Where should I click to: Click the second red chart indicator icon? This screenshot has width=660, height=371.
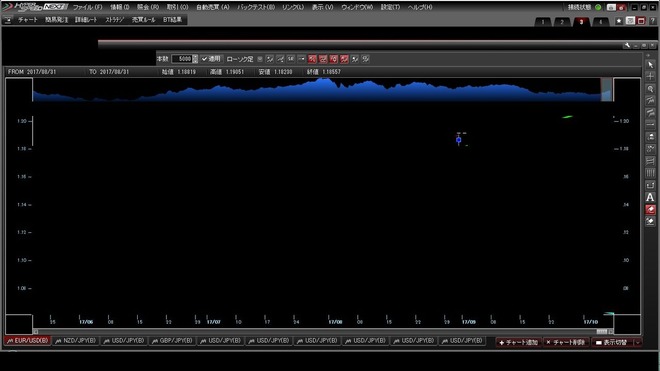pos(323,59)
